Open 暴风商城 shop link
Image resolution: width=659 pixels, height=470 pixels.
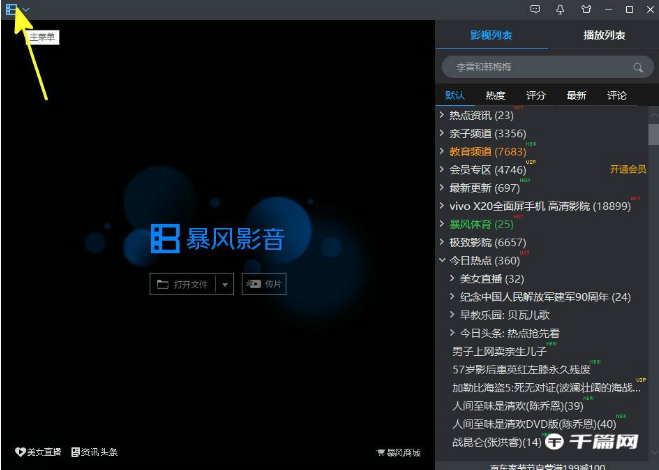point(398,453)
